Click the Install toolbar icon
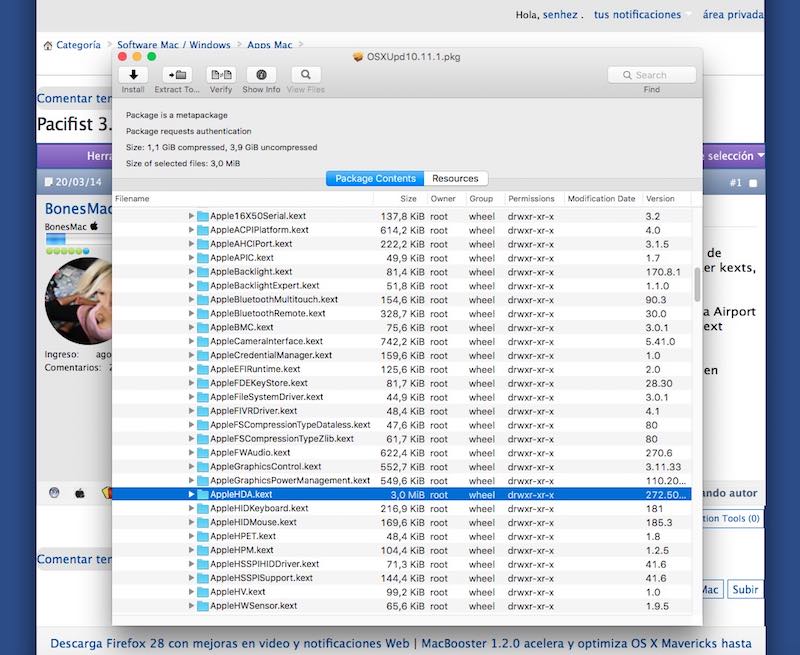Screen dimensions: 800x655 tap(133, 75)
